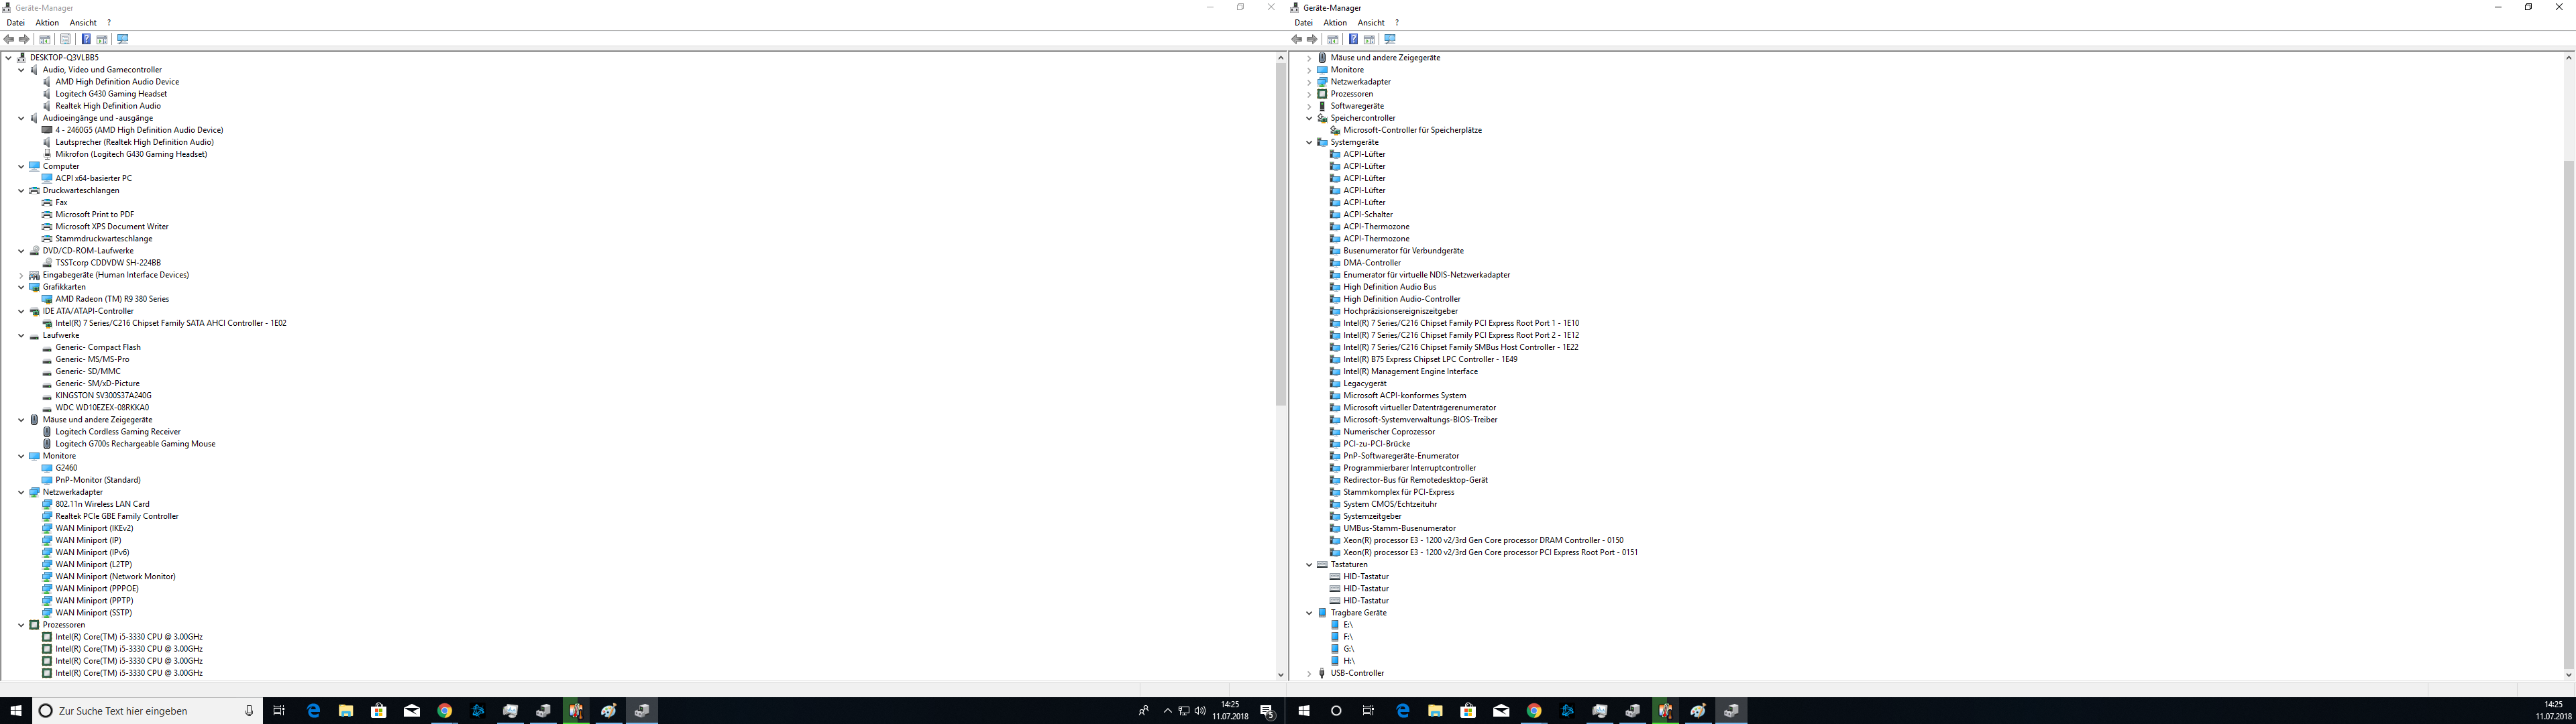Click the scan for hardware changes icon in left window
Viewport: 2576px width, 724px height.
pyautogui.click(x=123, y=39)
